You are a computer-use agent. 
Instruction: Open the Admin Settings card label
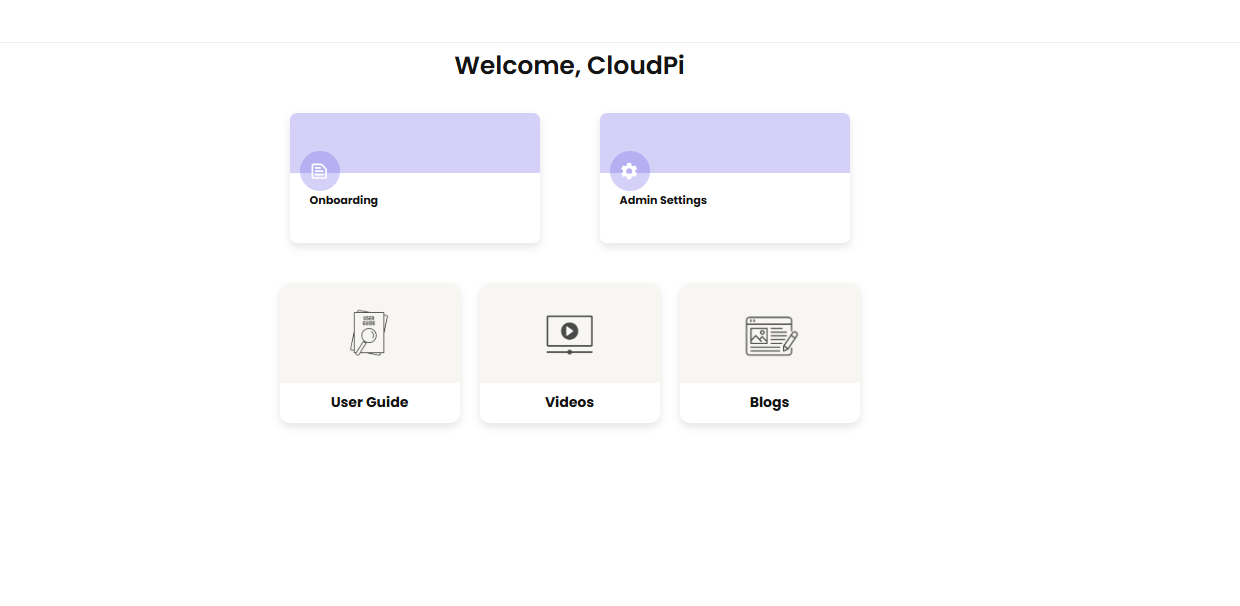tap(663, 200)
